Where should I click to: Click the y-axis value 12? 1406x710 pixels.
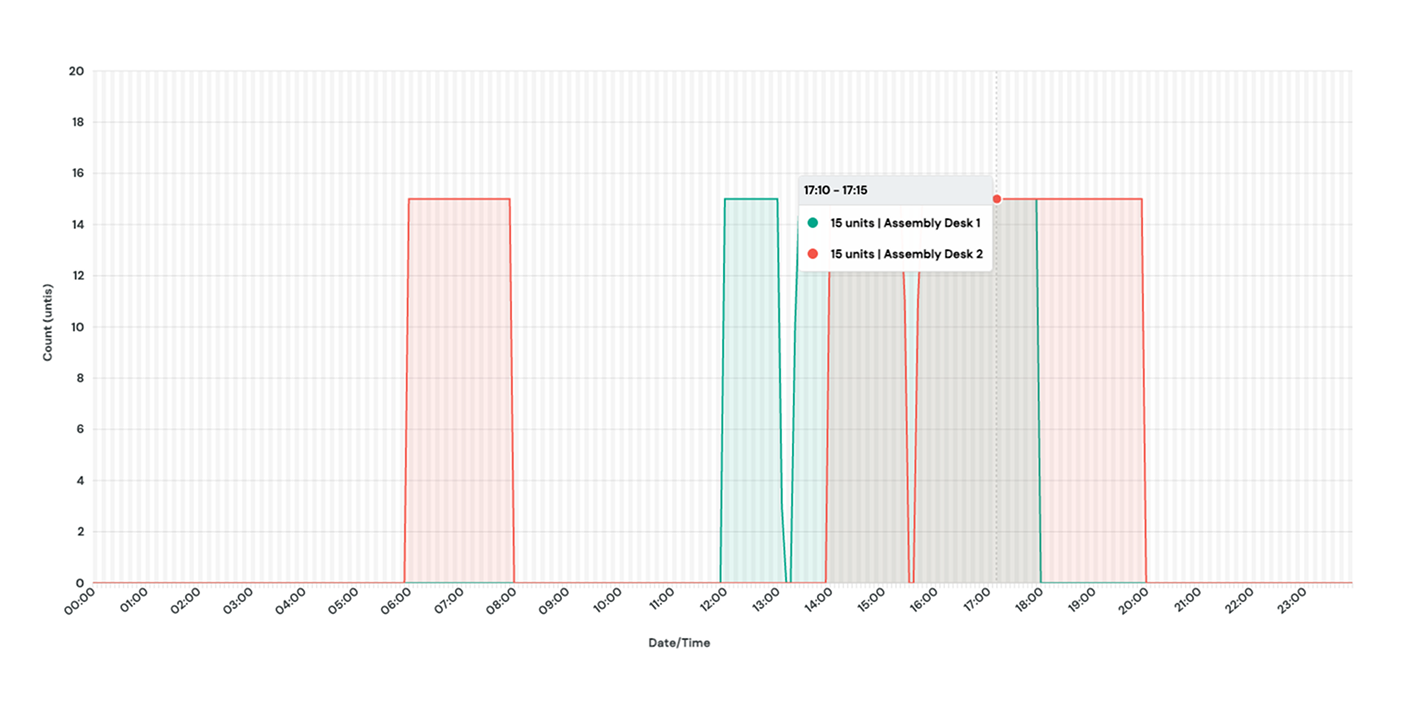[x=77, y=276]
